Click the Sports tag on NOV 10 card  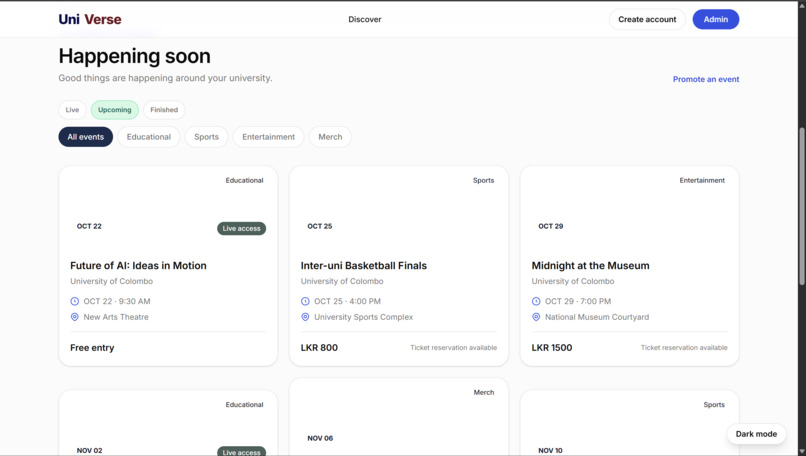(x=714, y=405)
